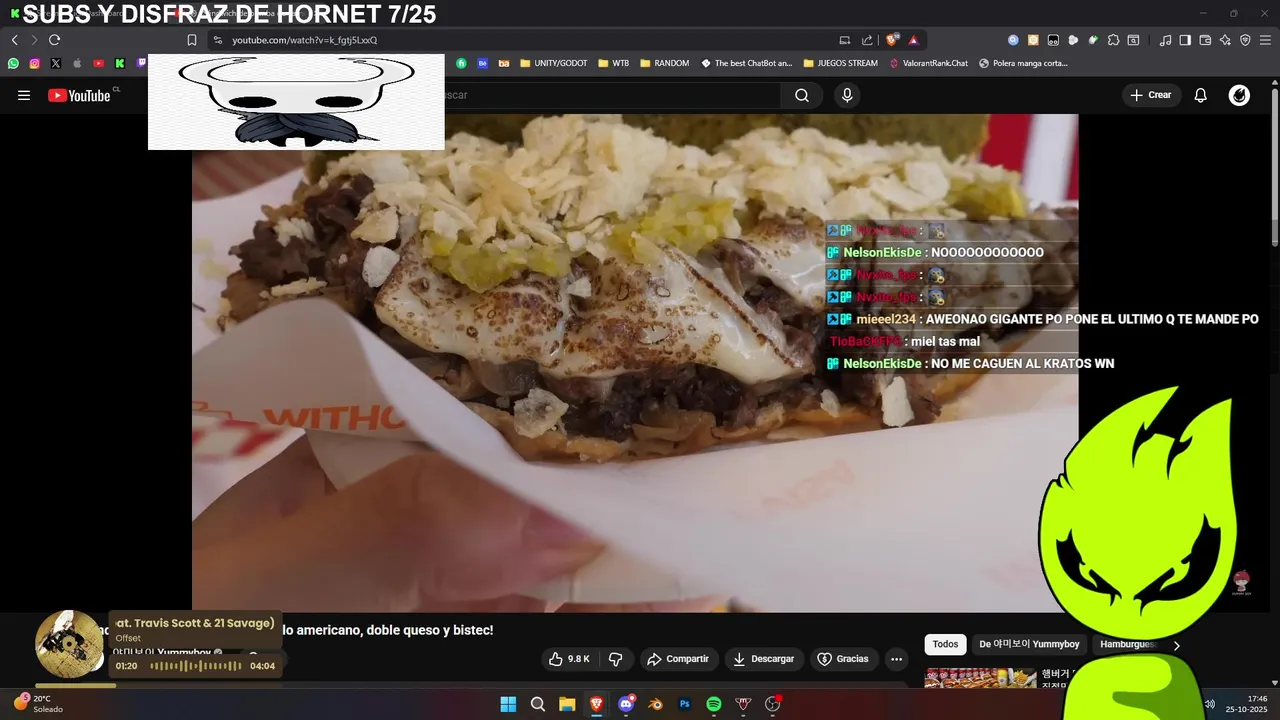1280x720 pixels.
Task: Open the RANDOM bookmarks folder
Action: (664, 63)
